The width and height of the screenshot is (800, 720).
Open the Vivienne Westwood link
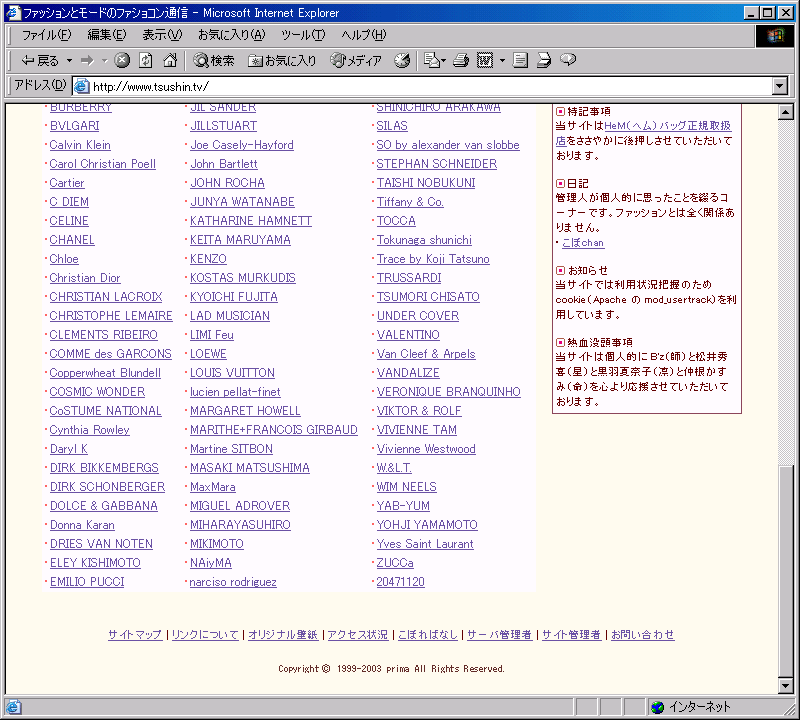[x=426, y=449]
